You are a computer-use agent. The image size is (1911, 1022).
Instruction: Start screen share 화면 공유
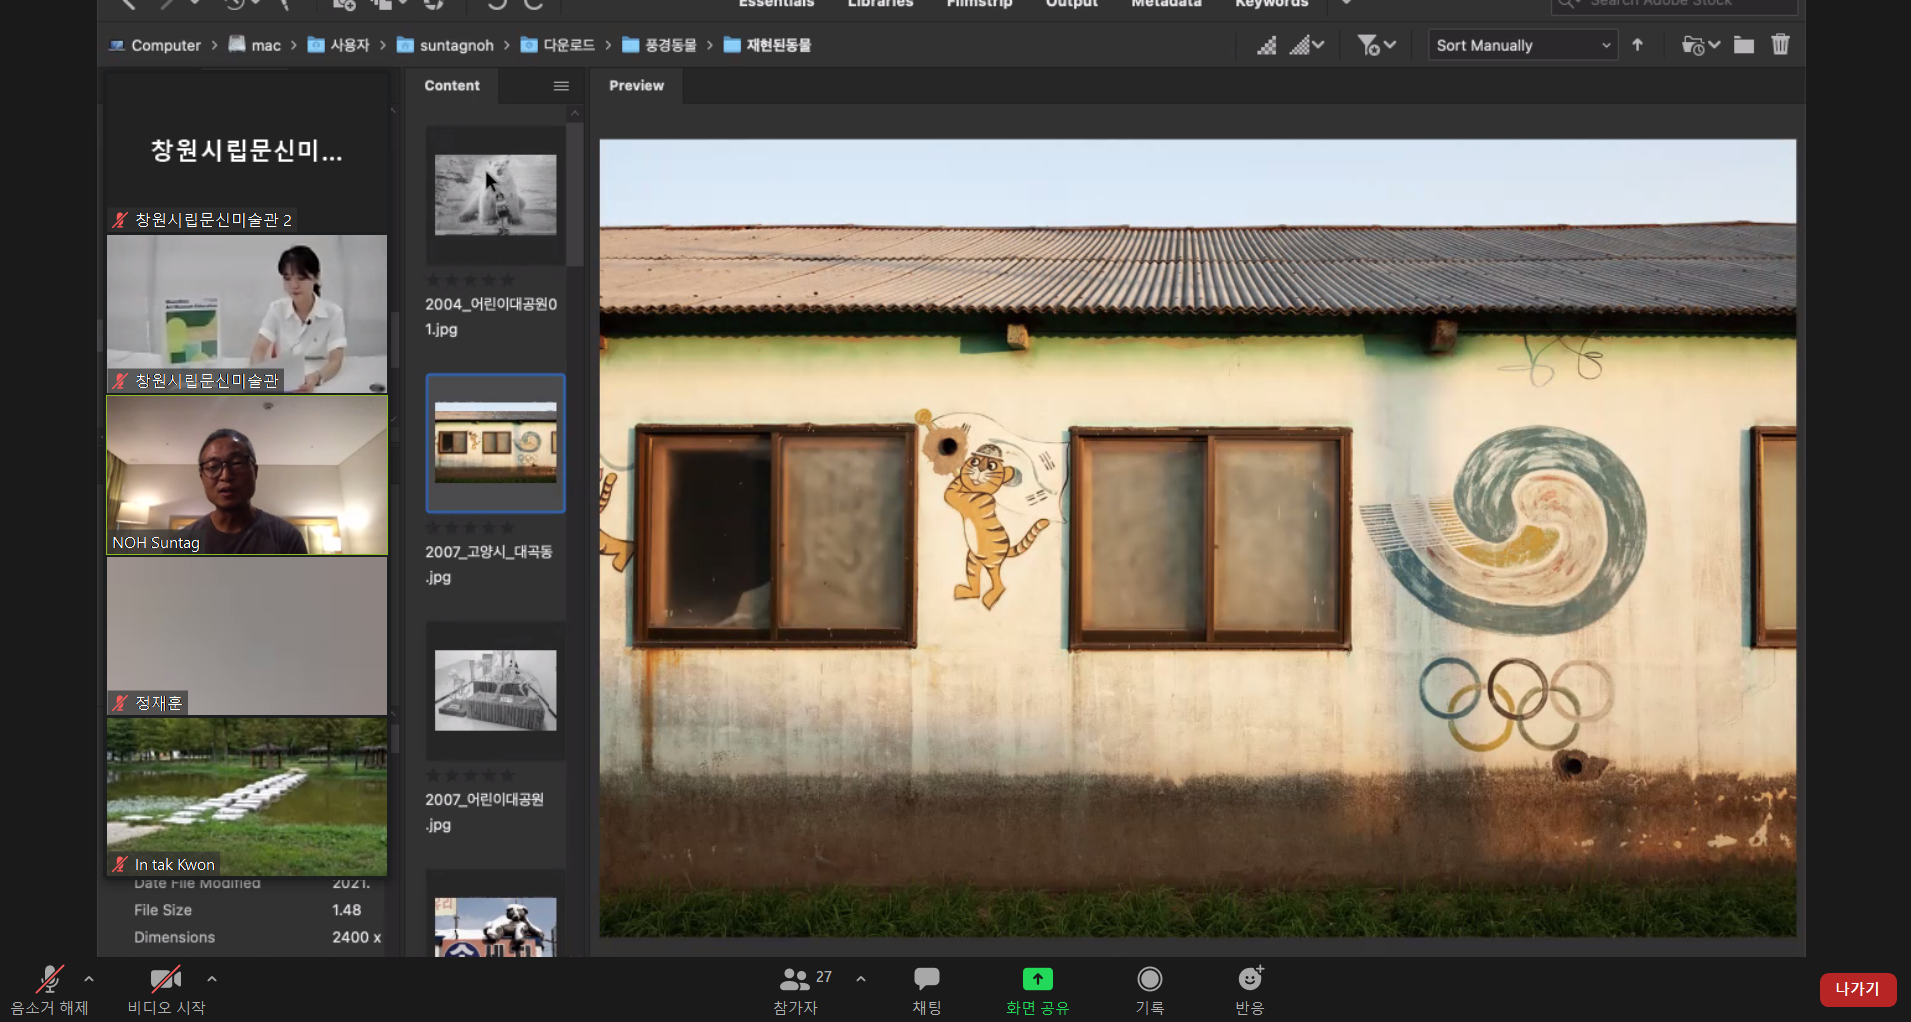[x=1037, y=990]
